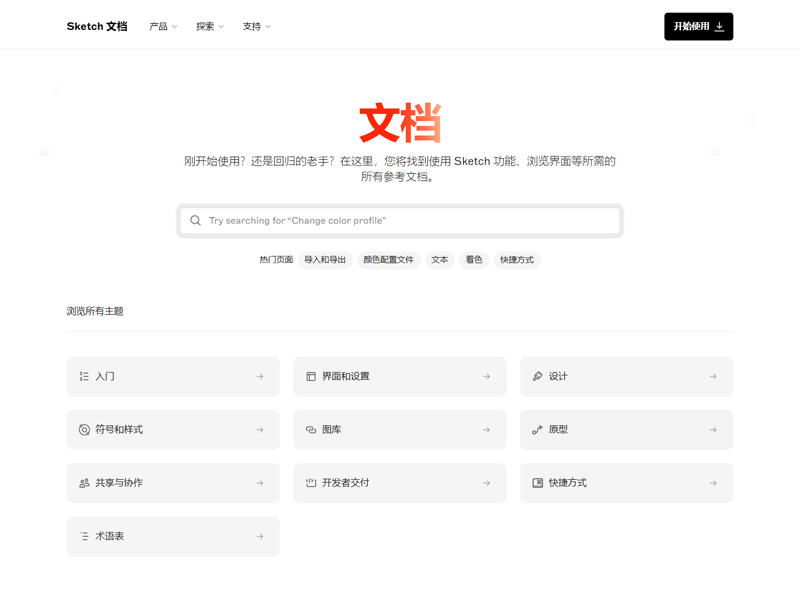Click the search magnifier icon in search bar
Screen dimensions: 800x600
tap(196, 220)
